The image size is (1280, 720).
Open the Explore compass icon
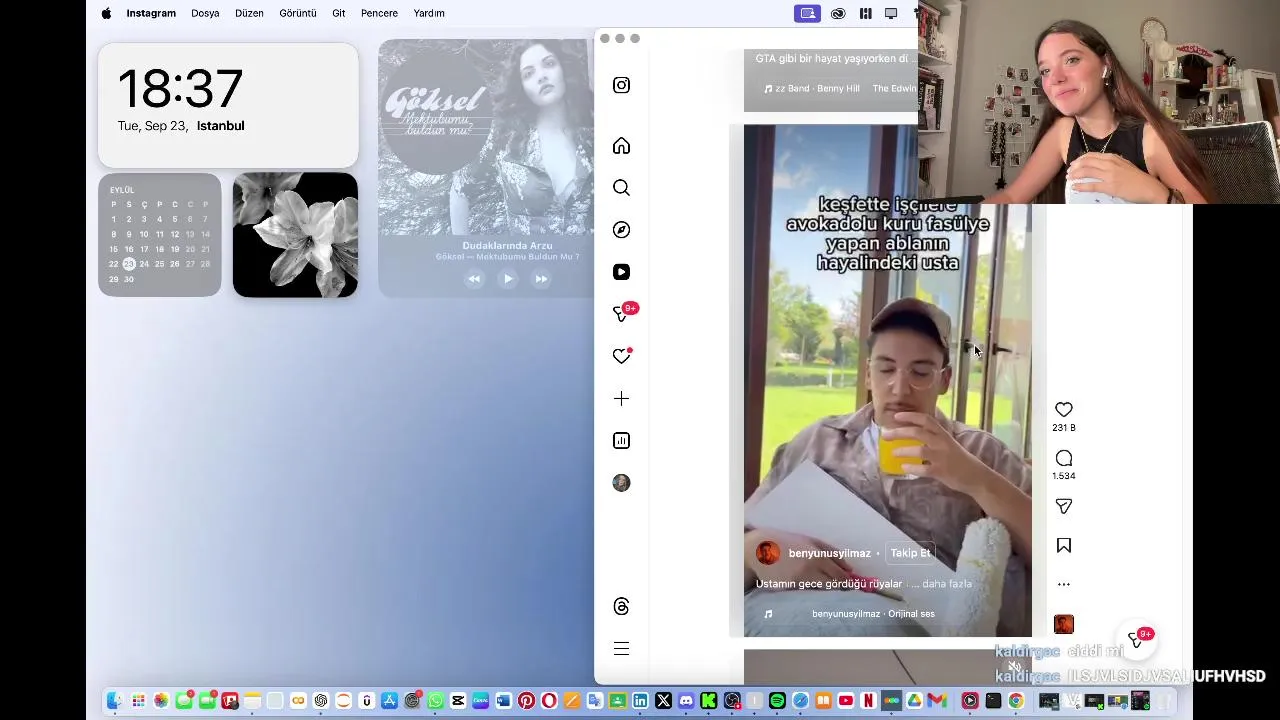pyautogui.click(x=621, y=230)
